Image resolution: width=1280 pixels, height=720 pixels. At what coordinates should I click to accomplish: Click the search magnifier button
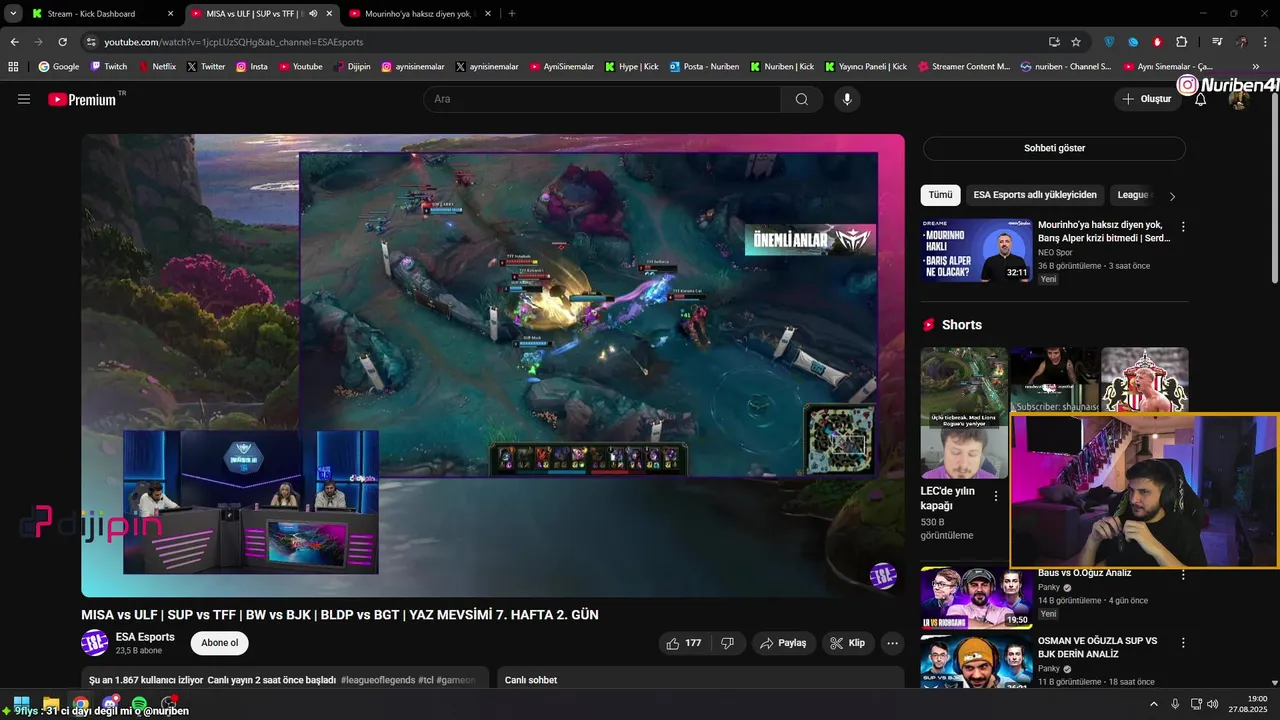pos(802,99)
